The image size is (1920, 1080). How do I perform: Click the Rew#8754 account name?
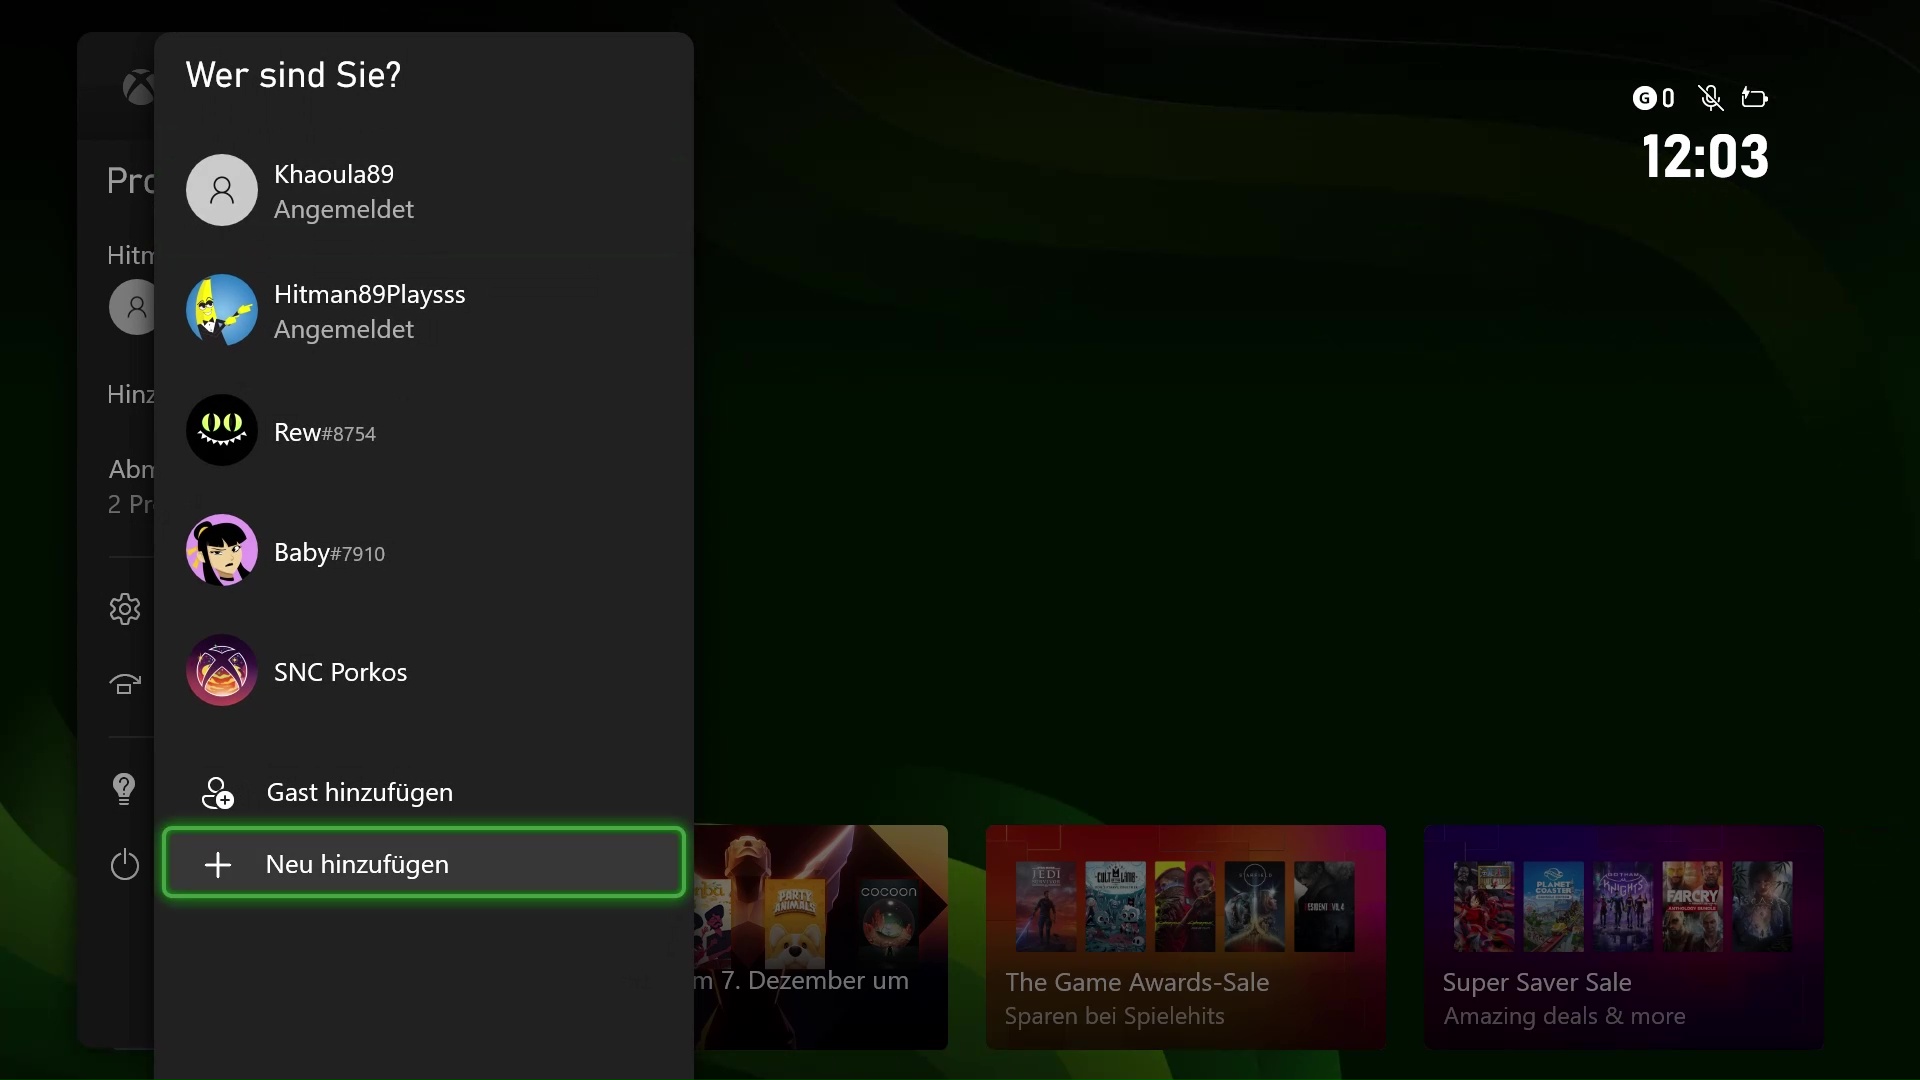(x=325, y=433)
